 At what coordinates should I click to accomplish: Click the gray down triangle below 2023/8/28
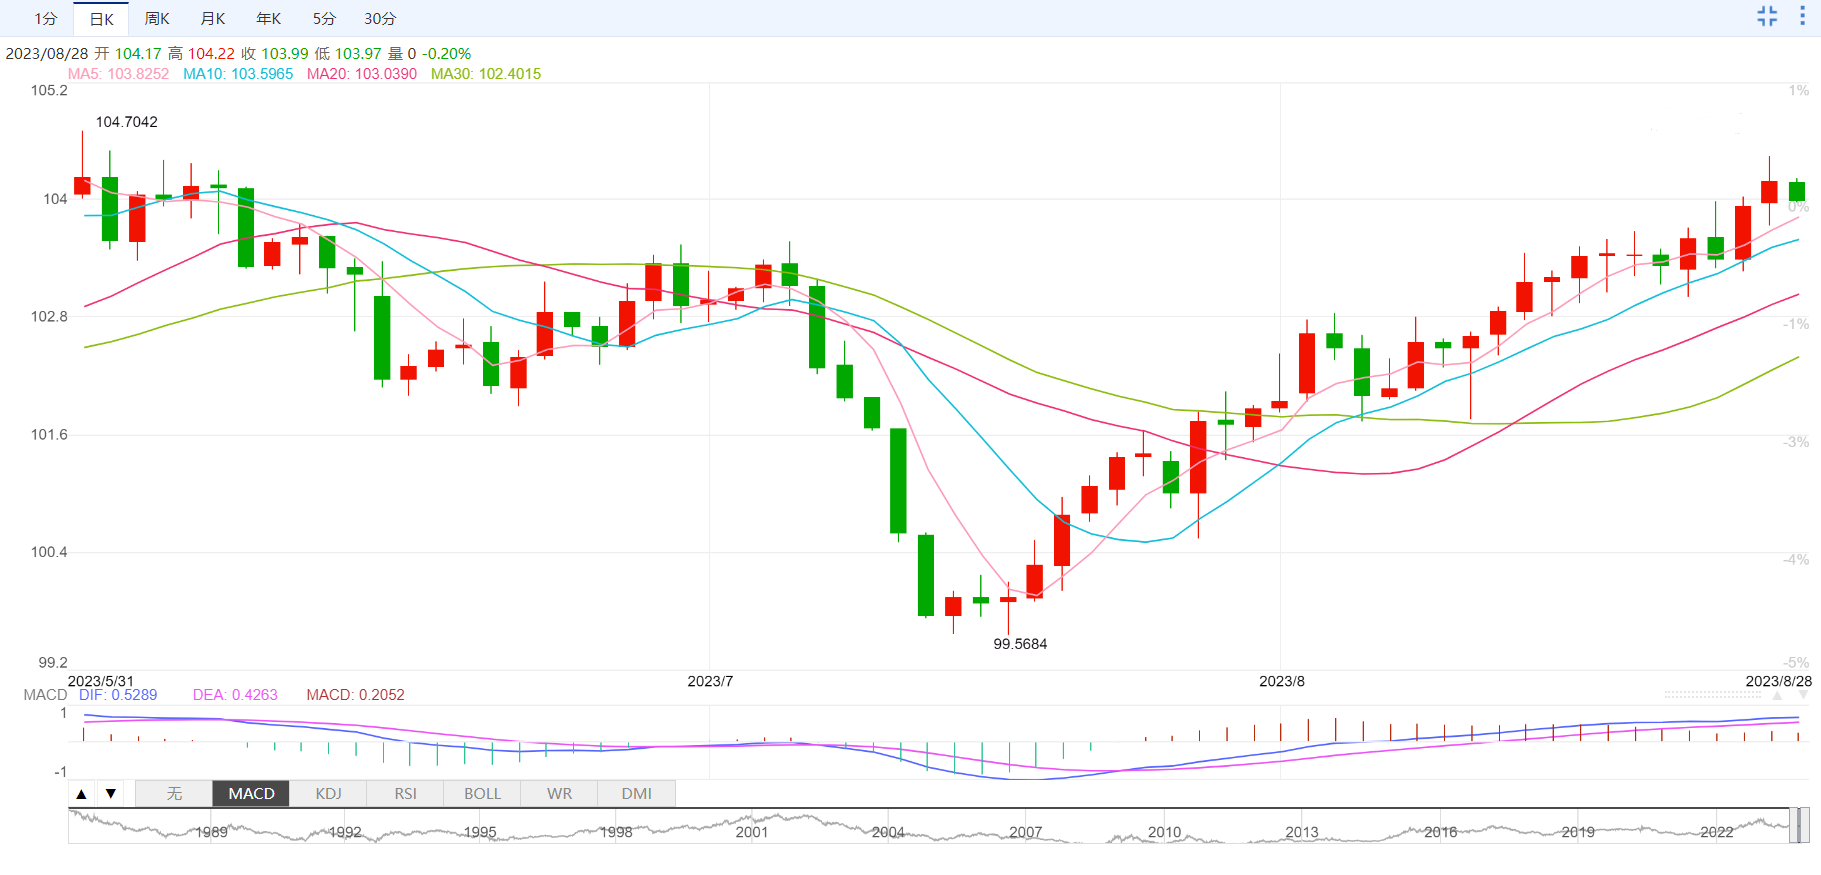point(1803,695)
